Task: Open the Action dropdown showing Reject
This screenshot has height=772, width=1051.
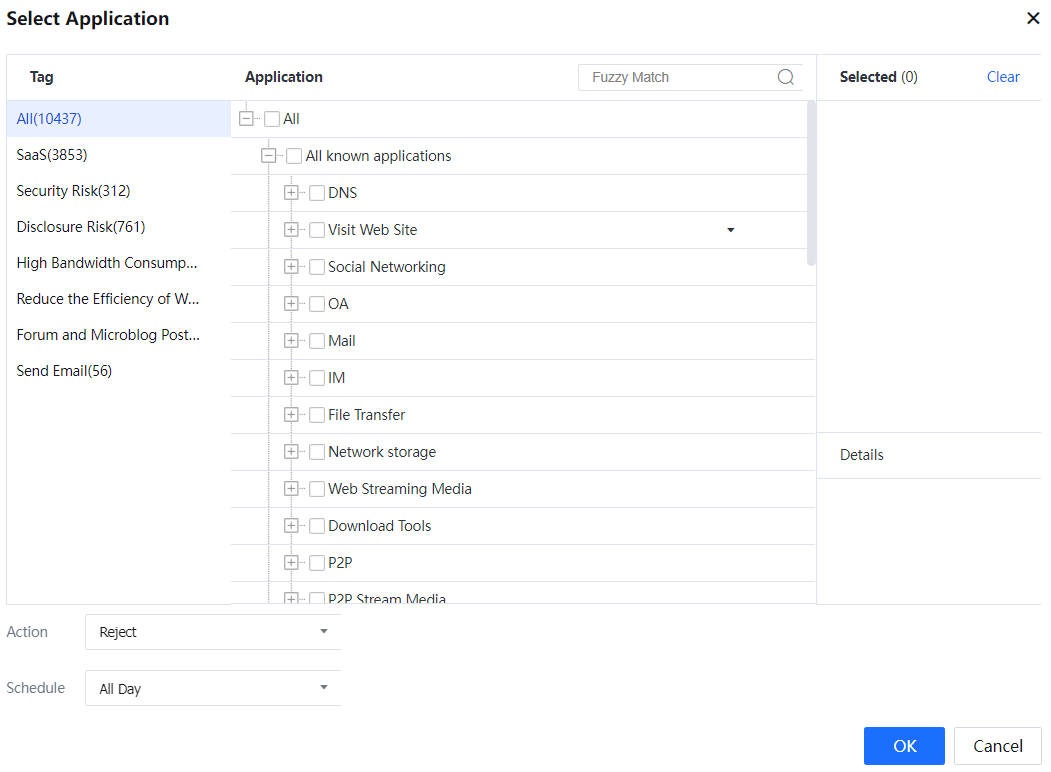Action: [212, 632]
